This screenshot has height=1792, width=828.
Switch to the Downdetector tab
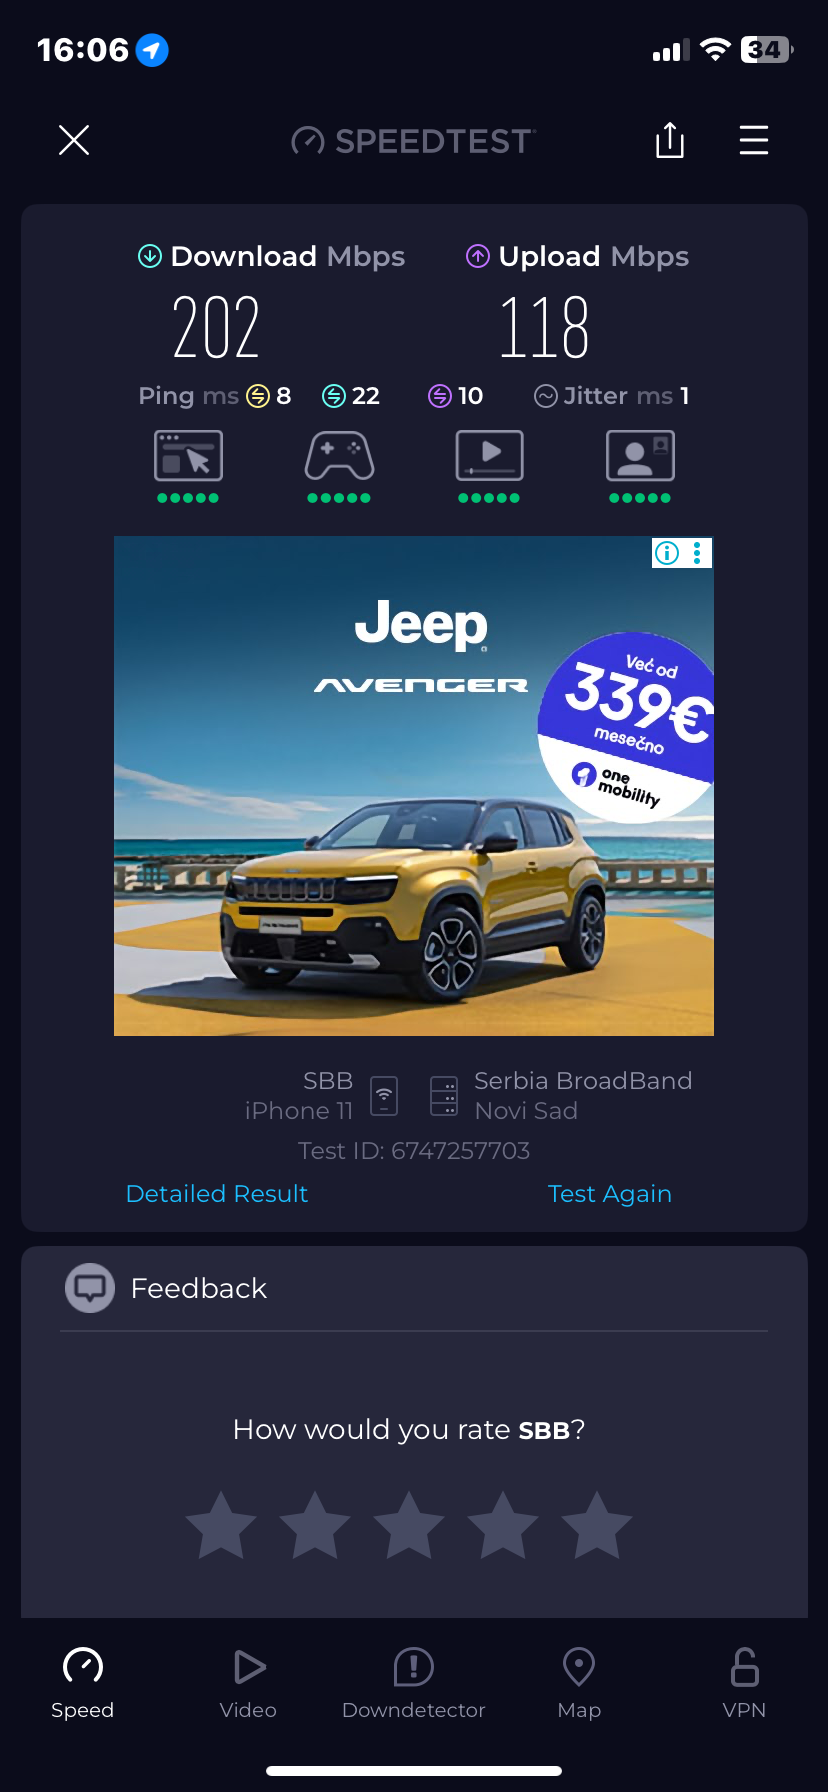[x=414, y=1684]
